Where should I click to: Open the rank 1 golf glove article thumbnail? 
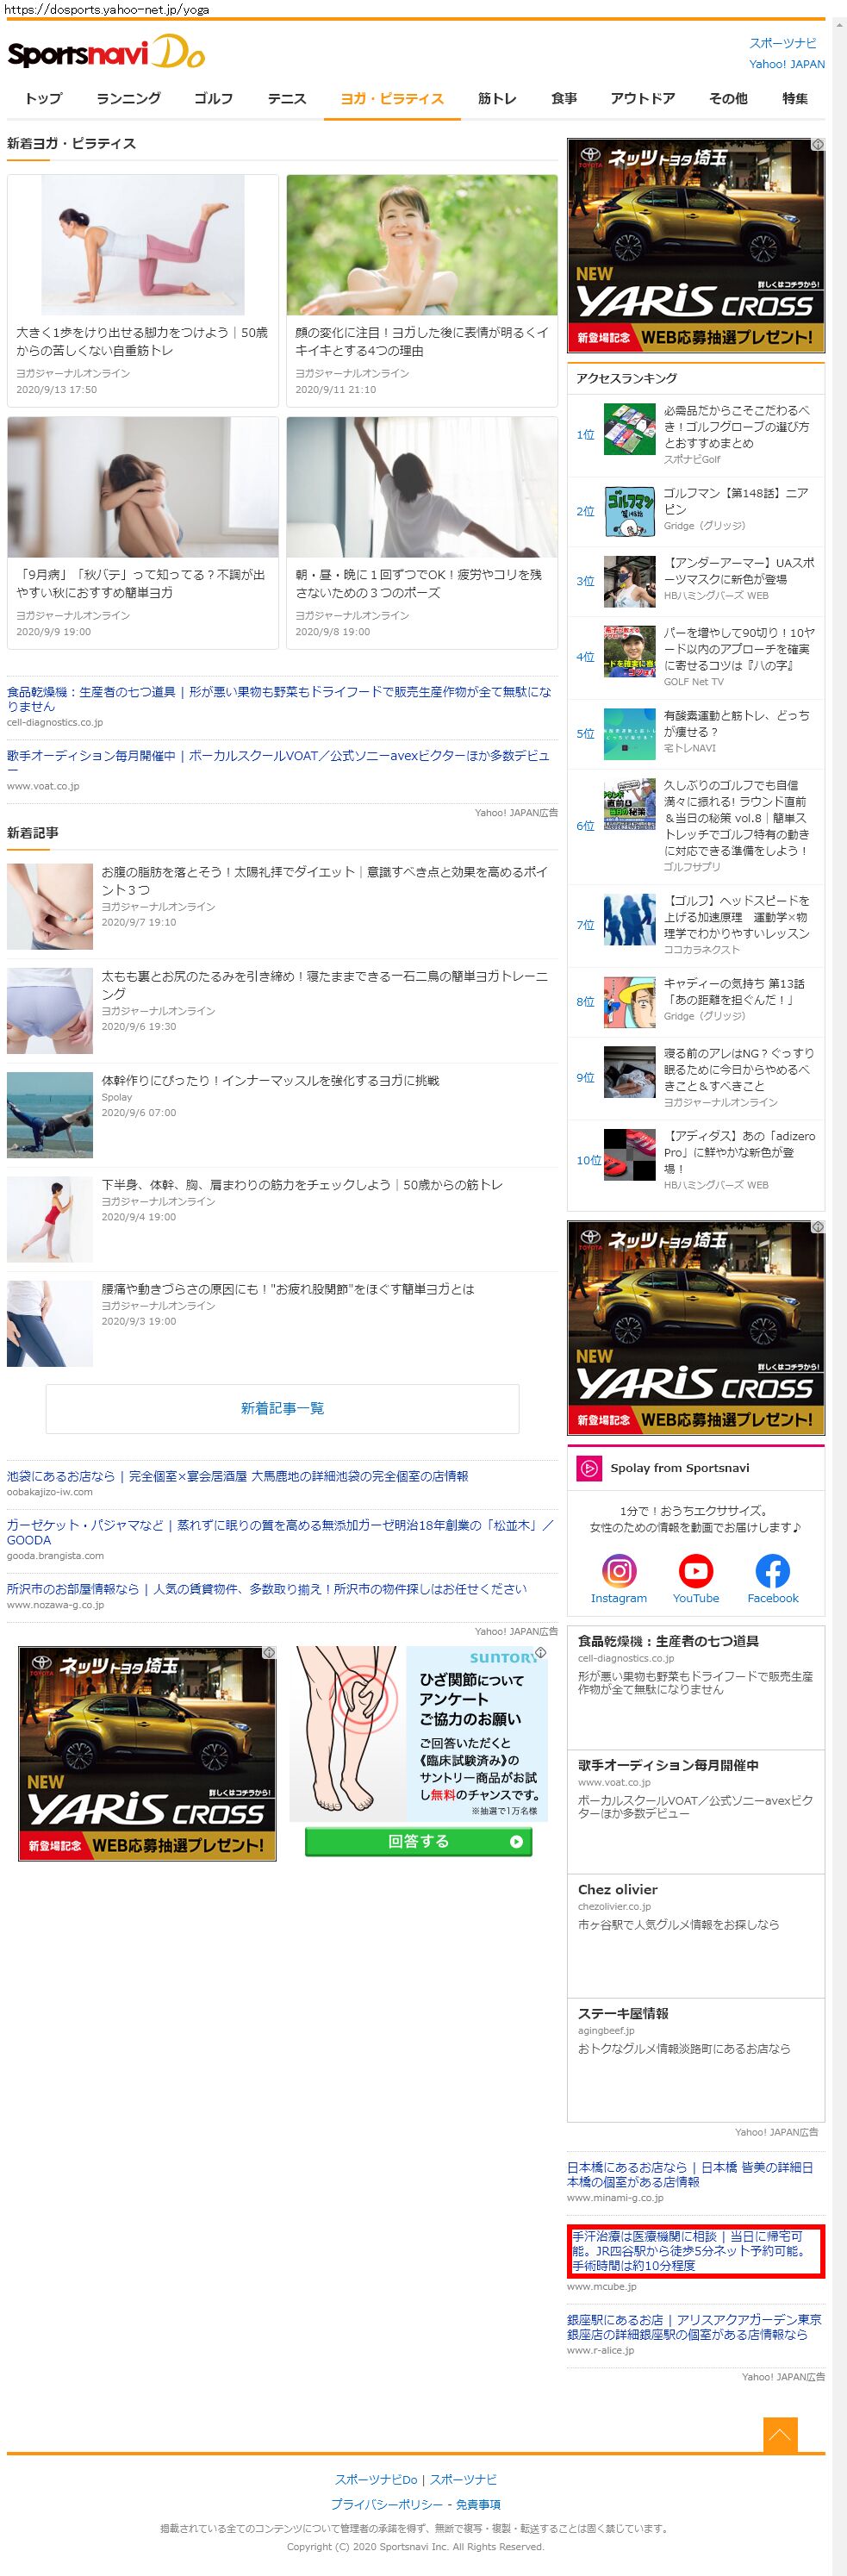click(x=629, y=428)
